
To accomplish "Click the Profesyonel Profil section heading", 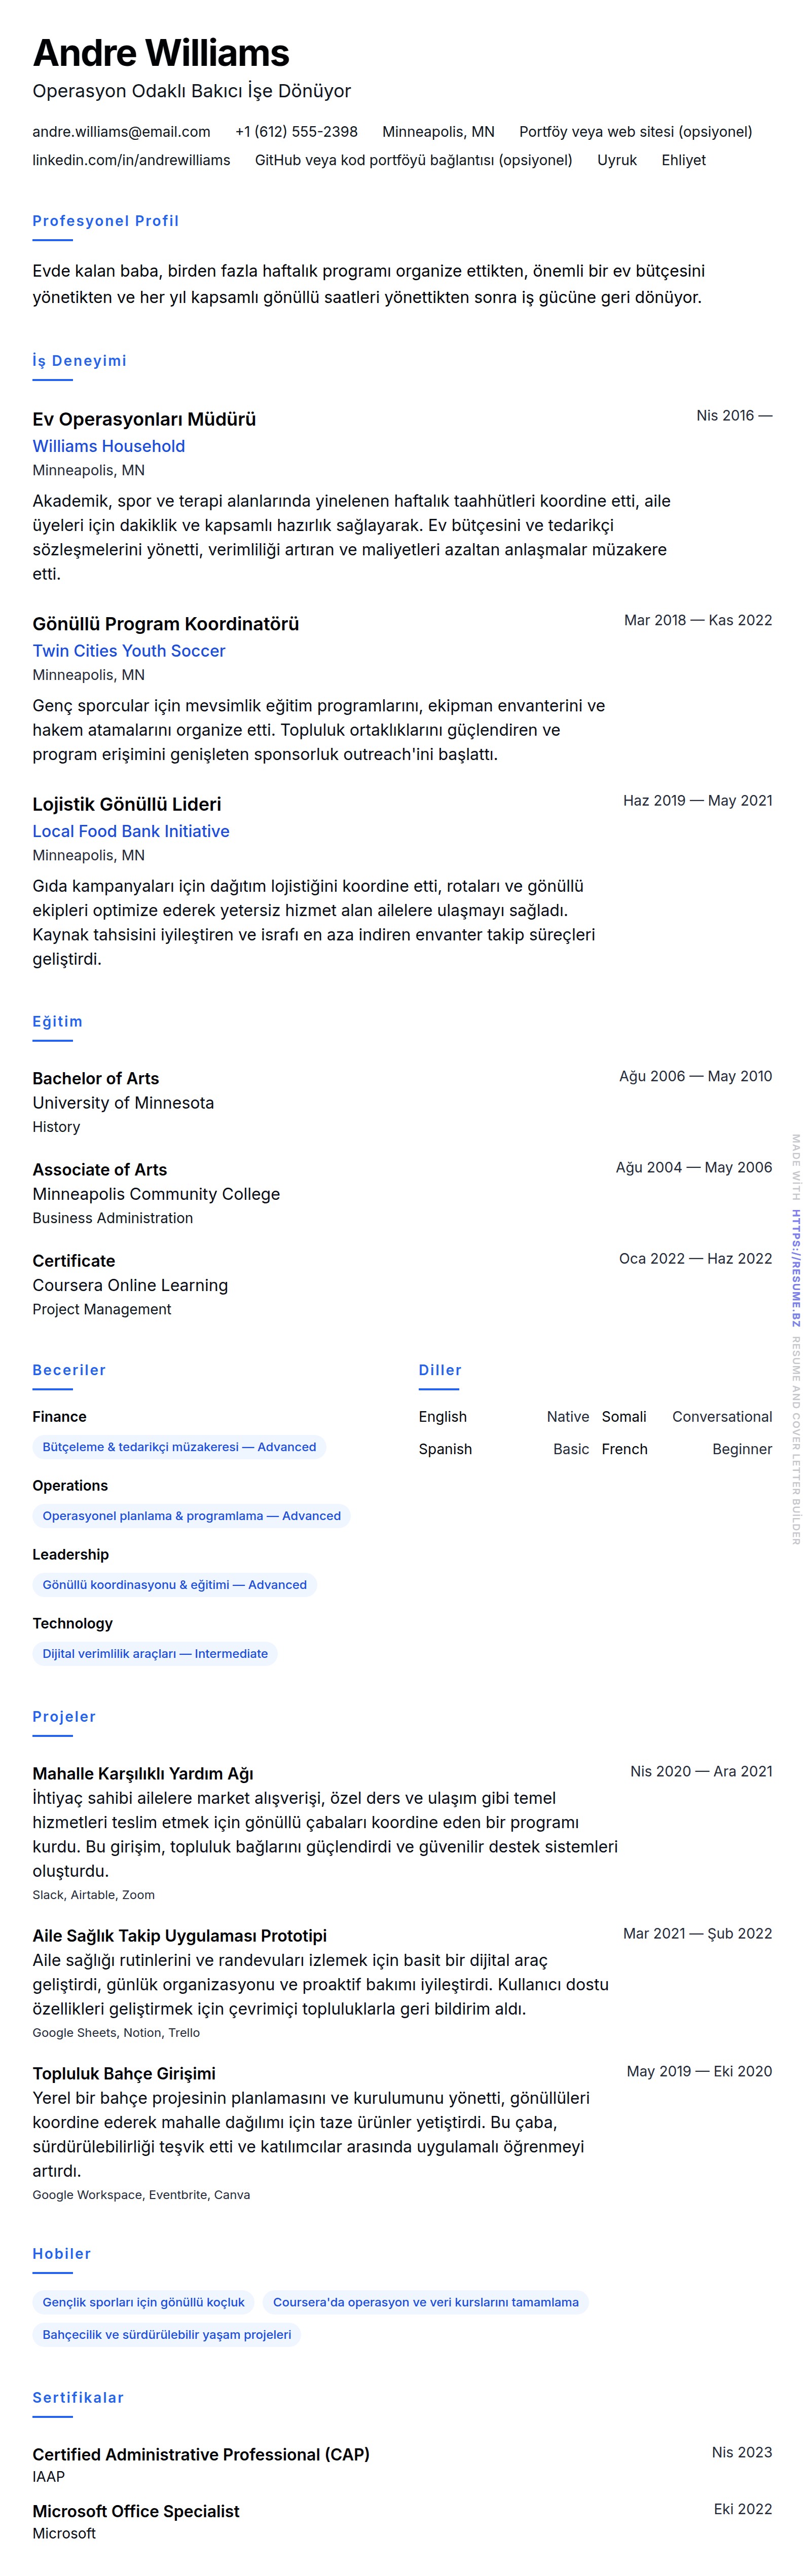I will pos(105,221).
